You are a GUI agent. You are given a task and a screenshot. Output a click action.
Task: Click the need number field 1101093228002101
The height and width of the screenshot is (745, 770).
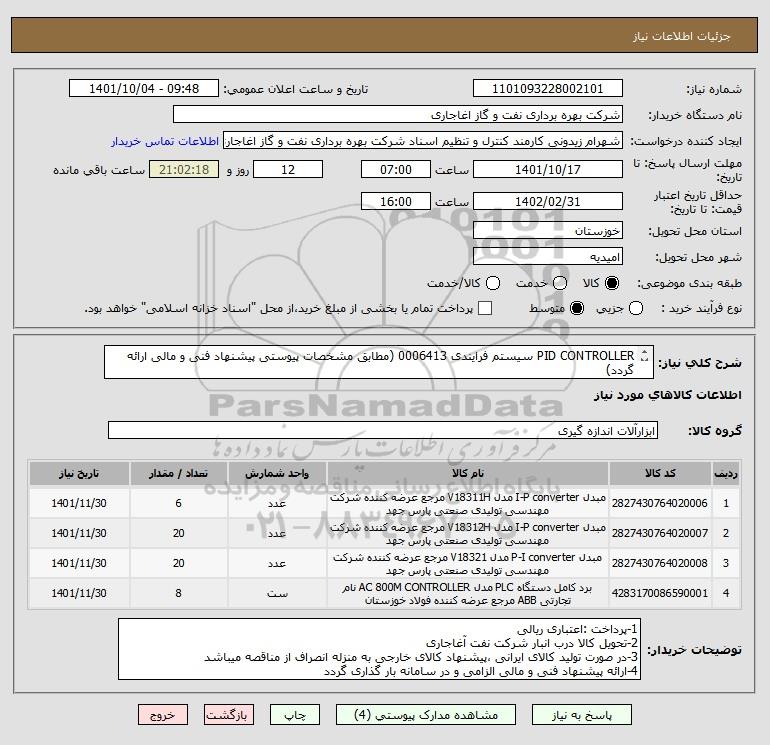548,88
